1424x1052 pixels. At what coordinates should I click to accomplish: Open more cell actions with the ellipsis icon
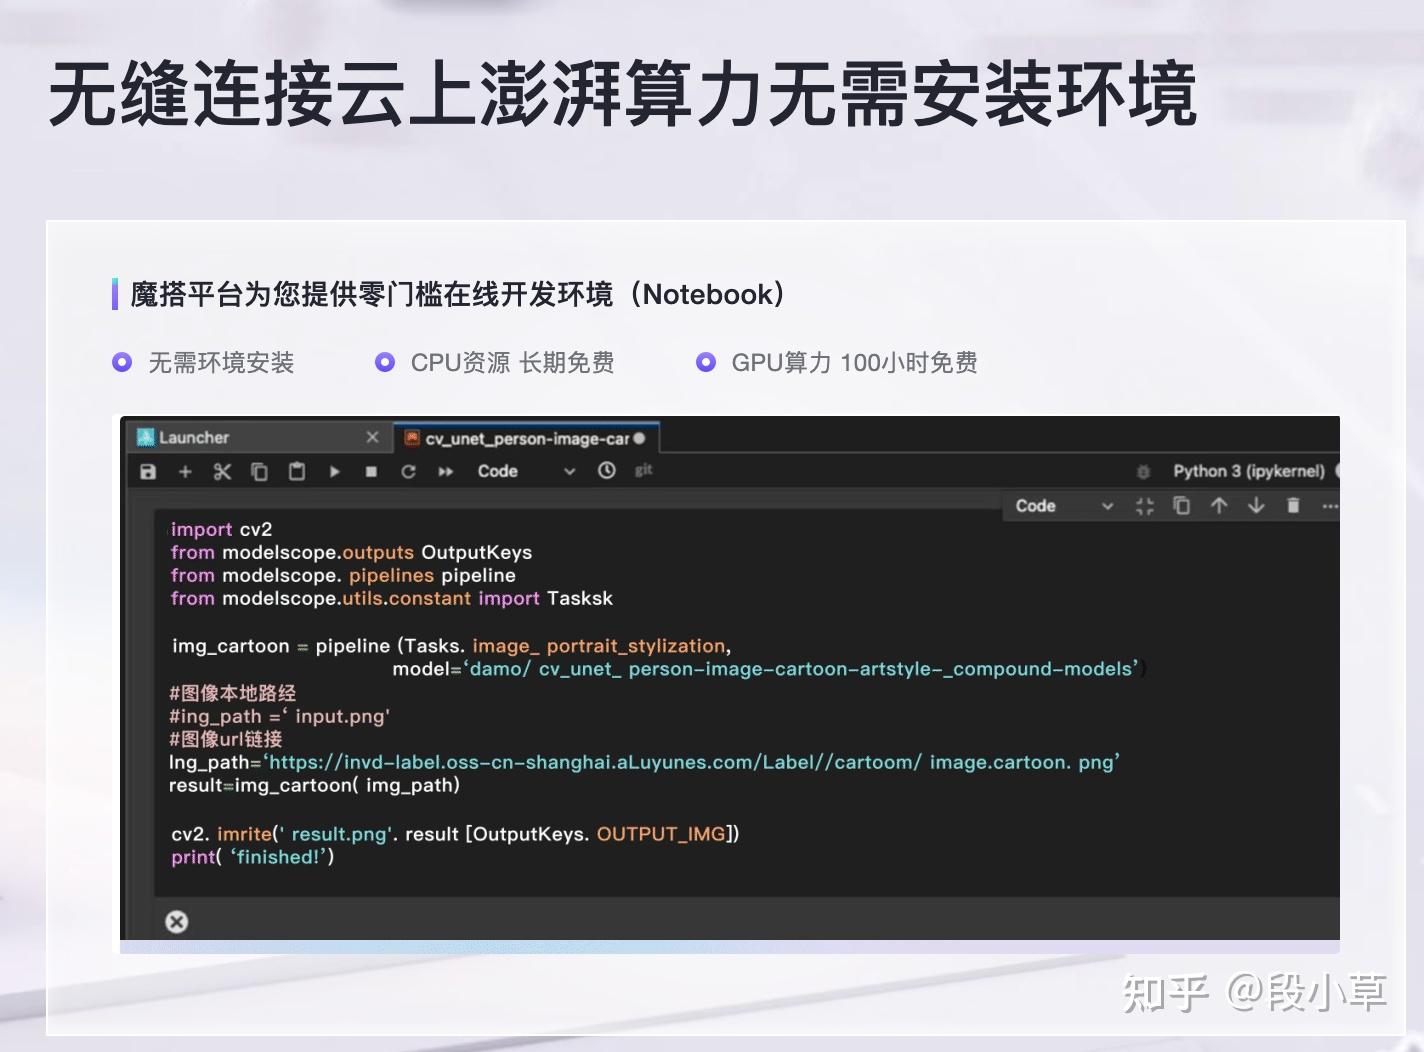pos(1329,506)
